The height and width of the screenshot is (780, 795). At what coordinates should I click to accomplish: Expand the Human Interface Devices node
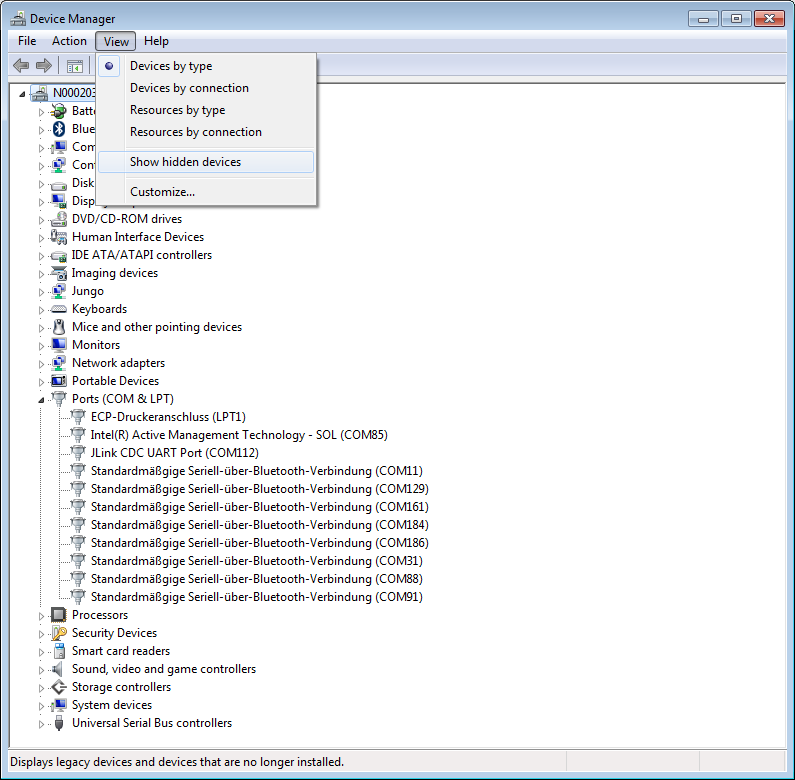[42, 237]
